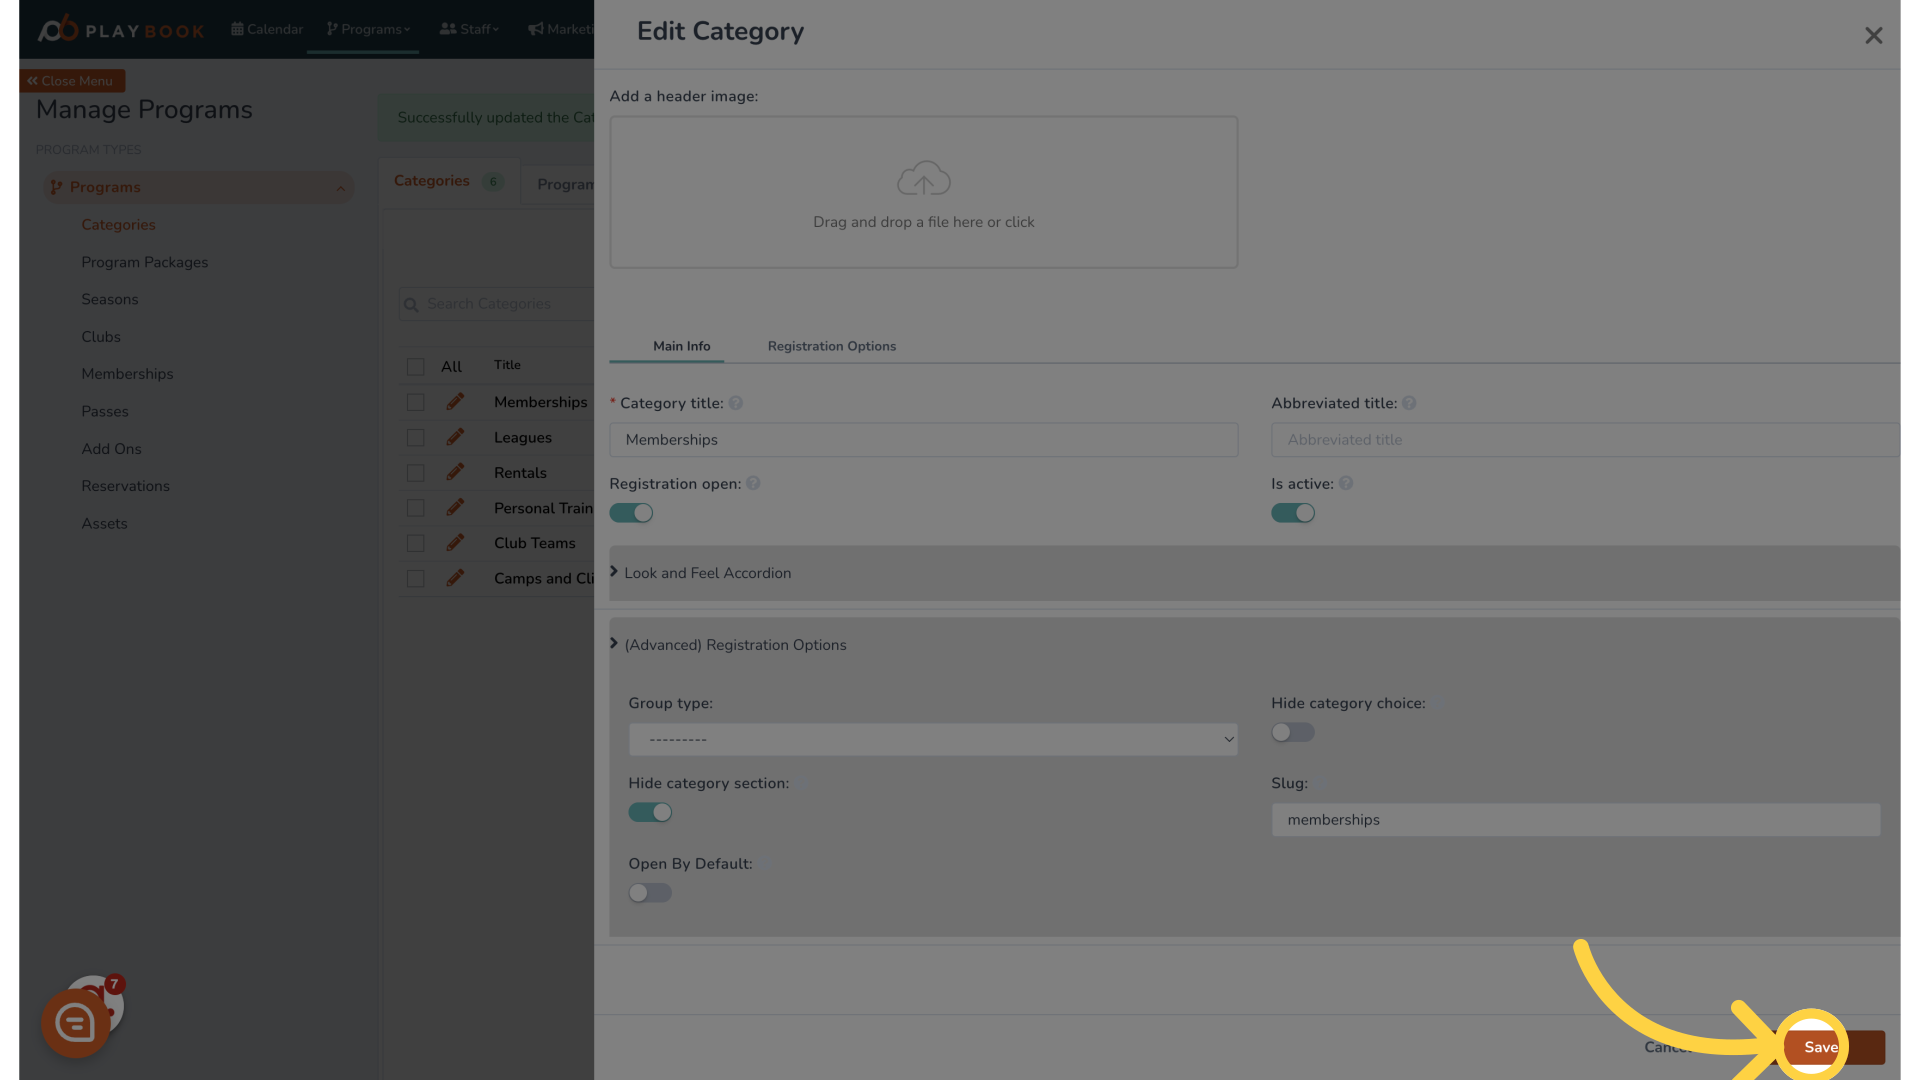Click the Category title input field
Screen dimensions: 1920x1080
924,439
